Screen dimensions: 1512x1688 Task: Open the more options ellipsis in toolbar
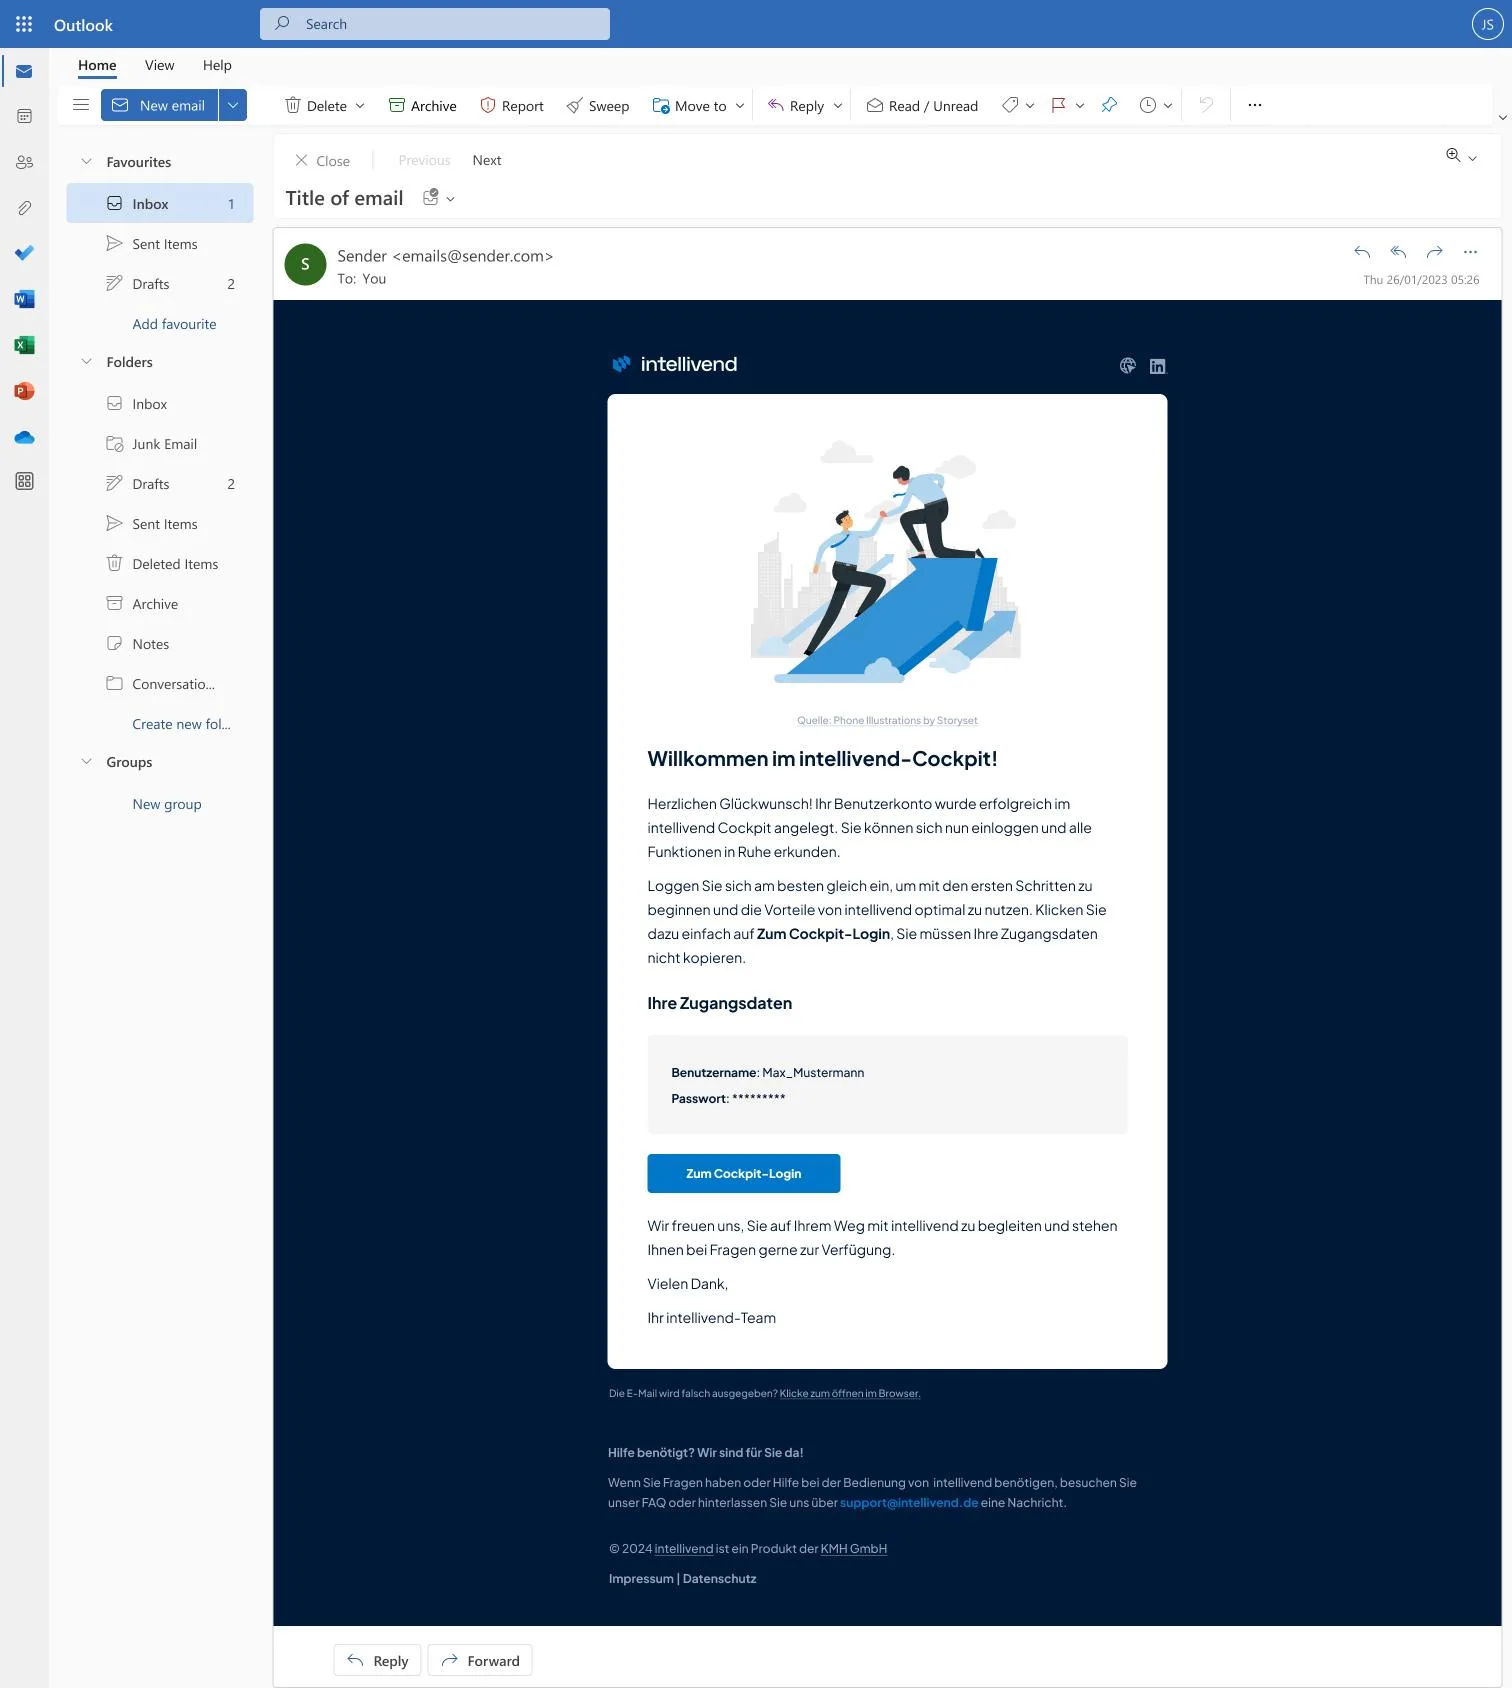coord(1255,105)
